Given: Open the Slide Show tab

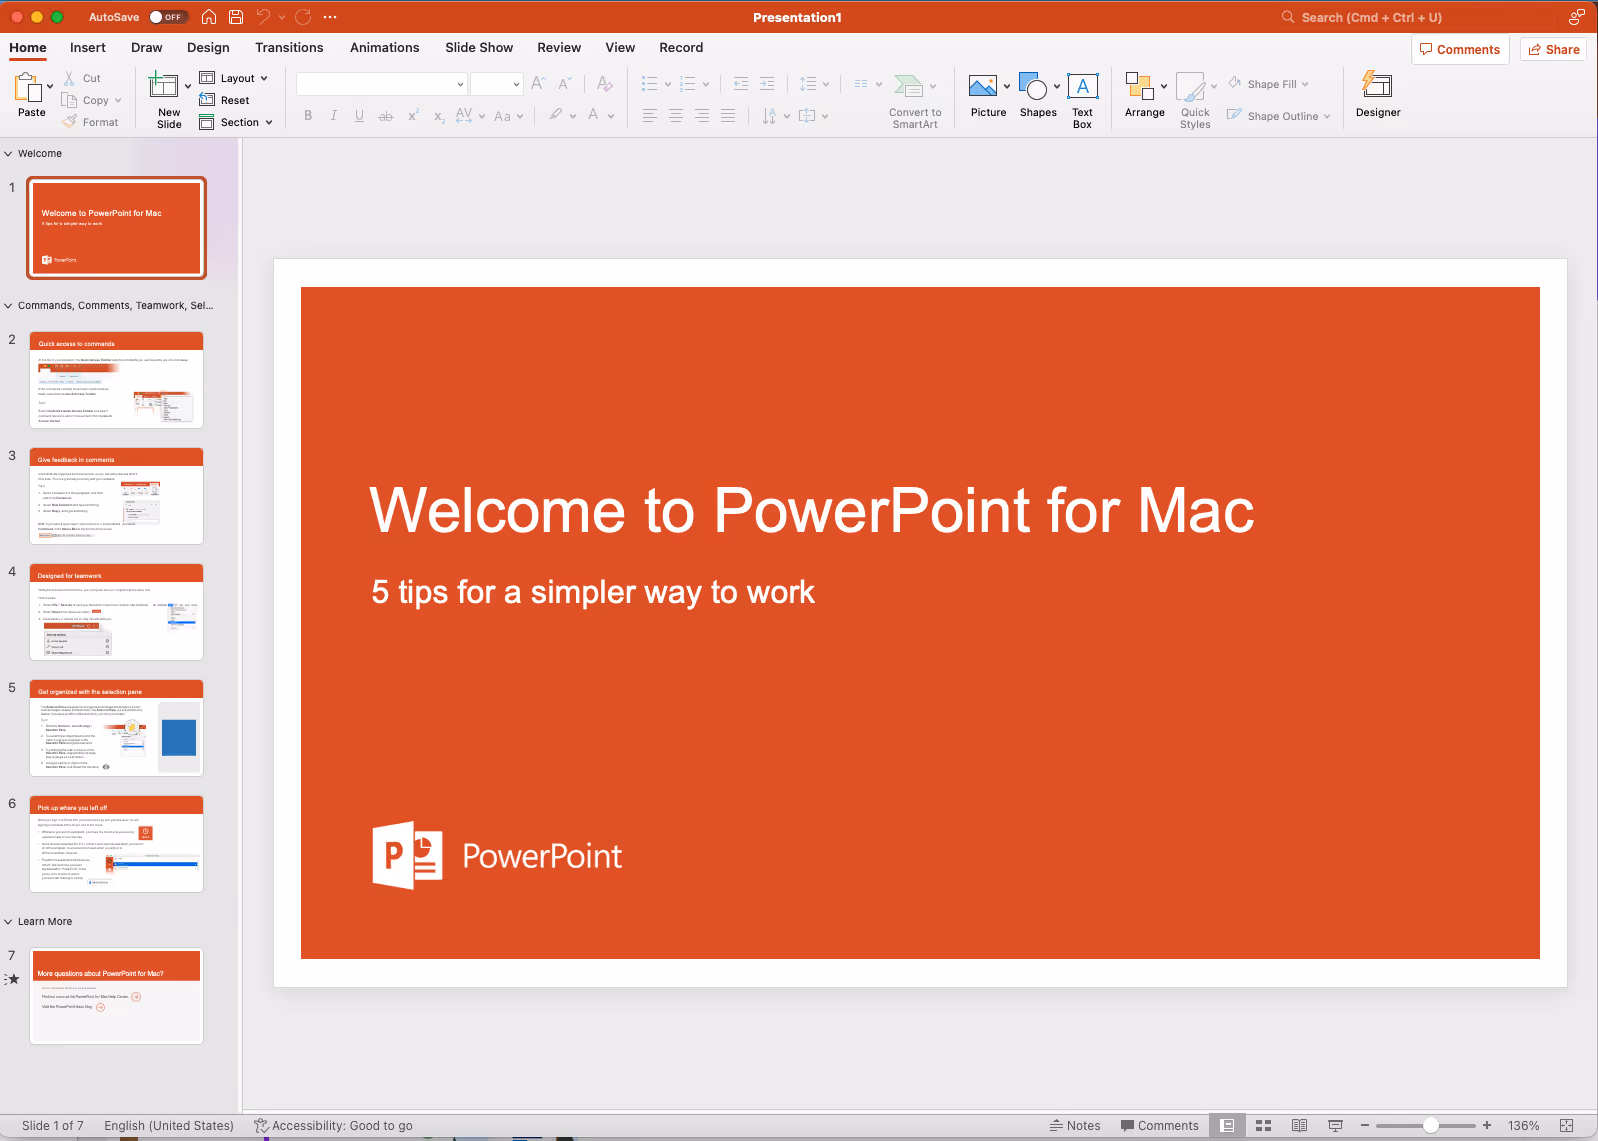Looking at the screenshot, I should (479, 47).
